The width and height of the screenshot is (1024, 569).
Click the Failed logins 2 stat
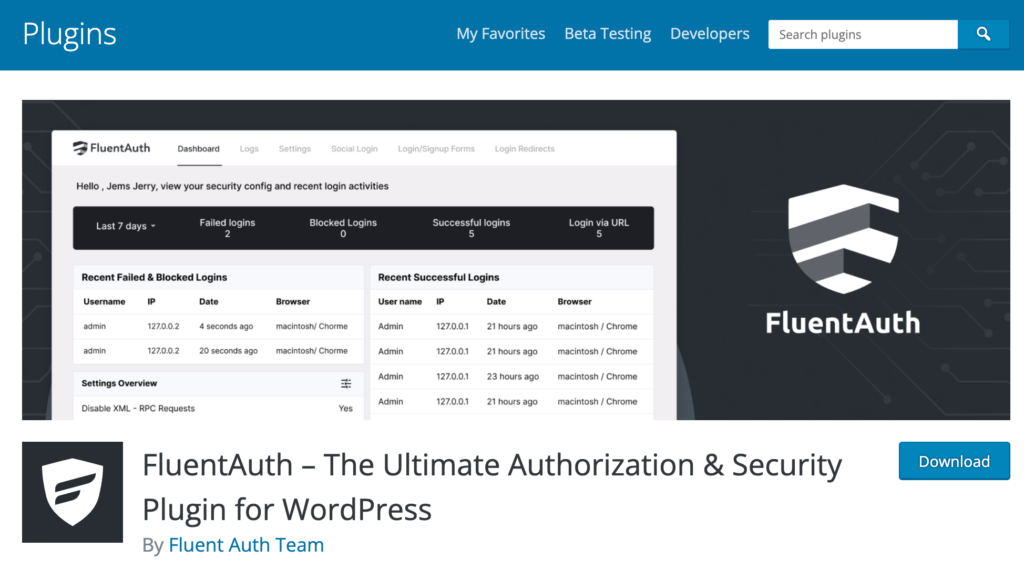click(227, 228)
